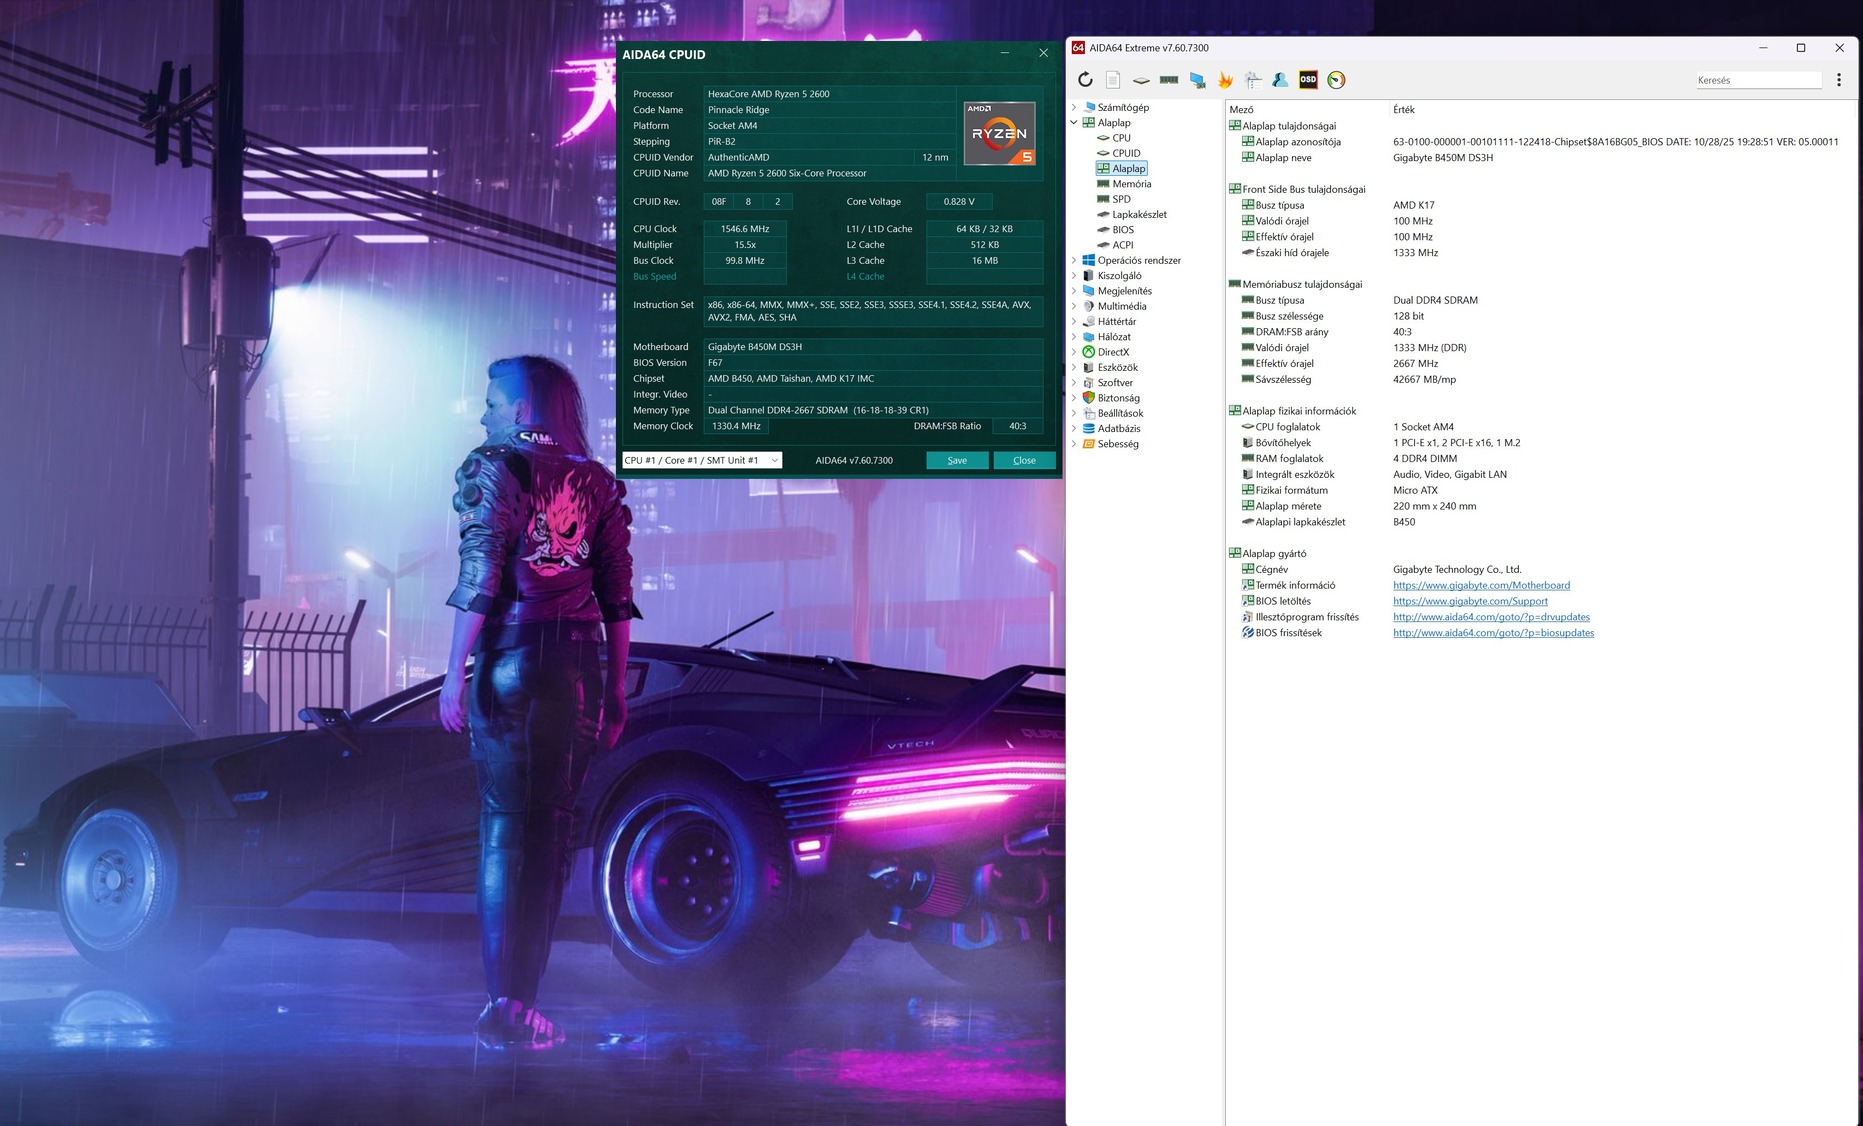Click the Windows logo icon beside Operációs rendszer
Viewport: 1863px width, 1126px height.
pyautogui.click(x=1089, y=260)
